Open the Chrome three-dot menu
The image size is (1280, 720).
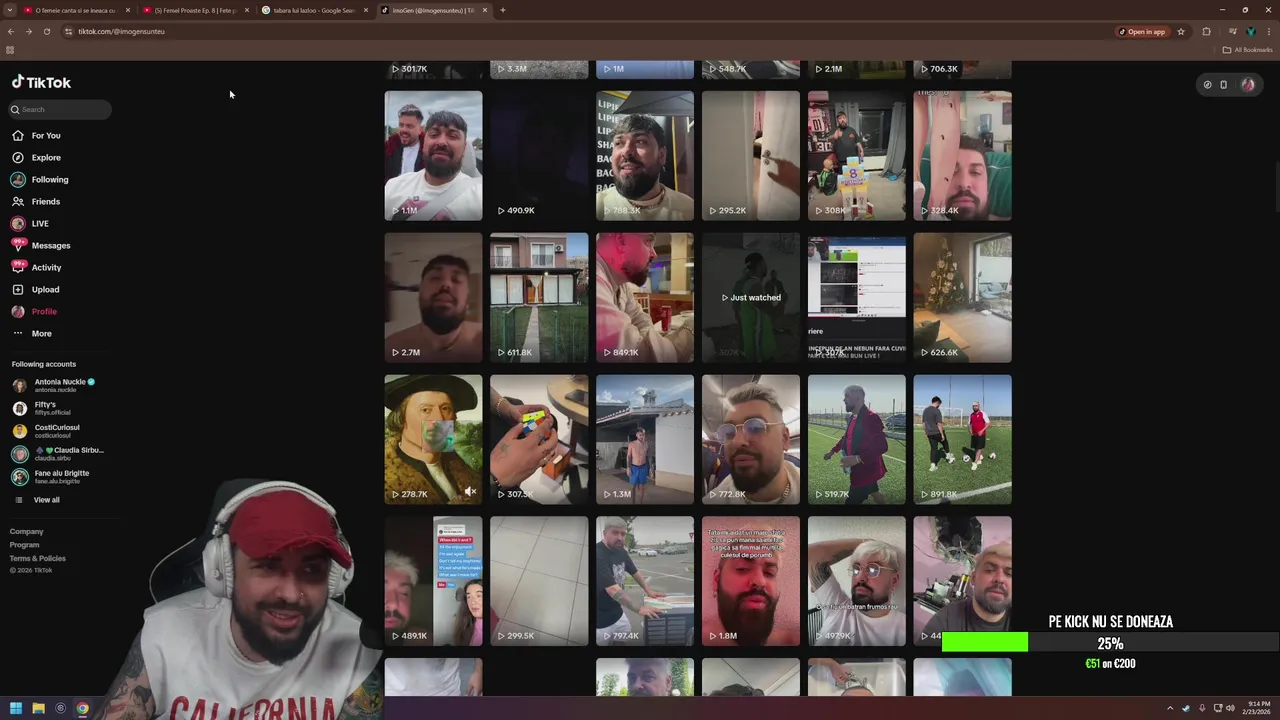[x=1267, y=31]
